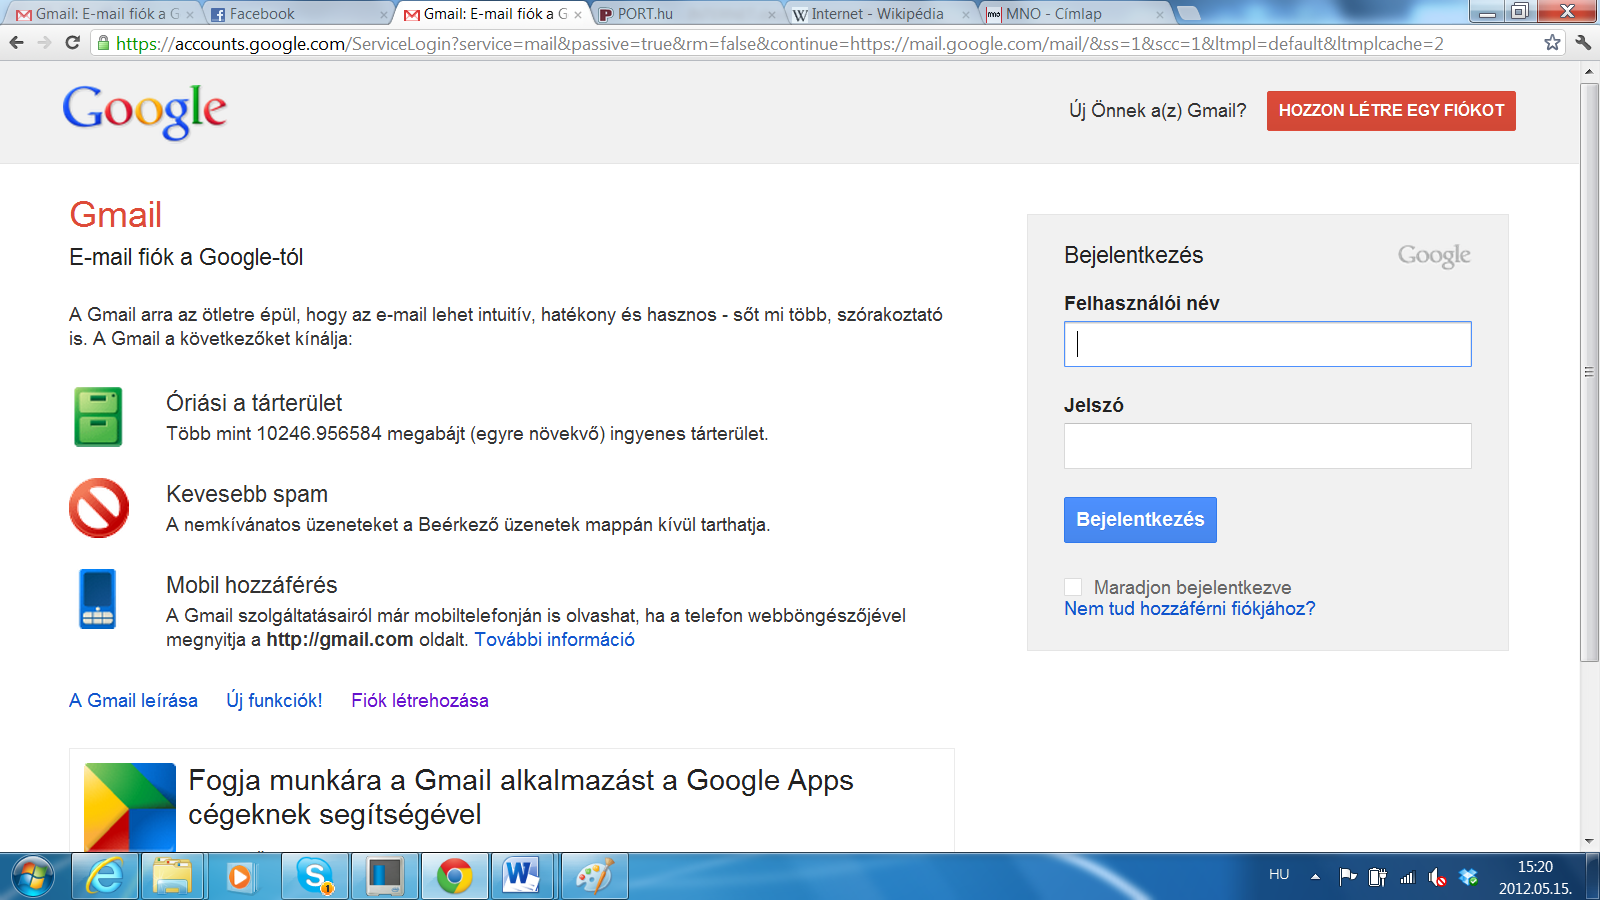Close the Wikipédia tab
The height and width of the screenshot is (900, 1600).
pos(966,15)
